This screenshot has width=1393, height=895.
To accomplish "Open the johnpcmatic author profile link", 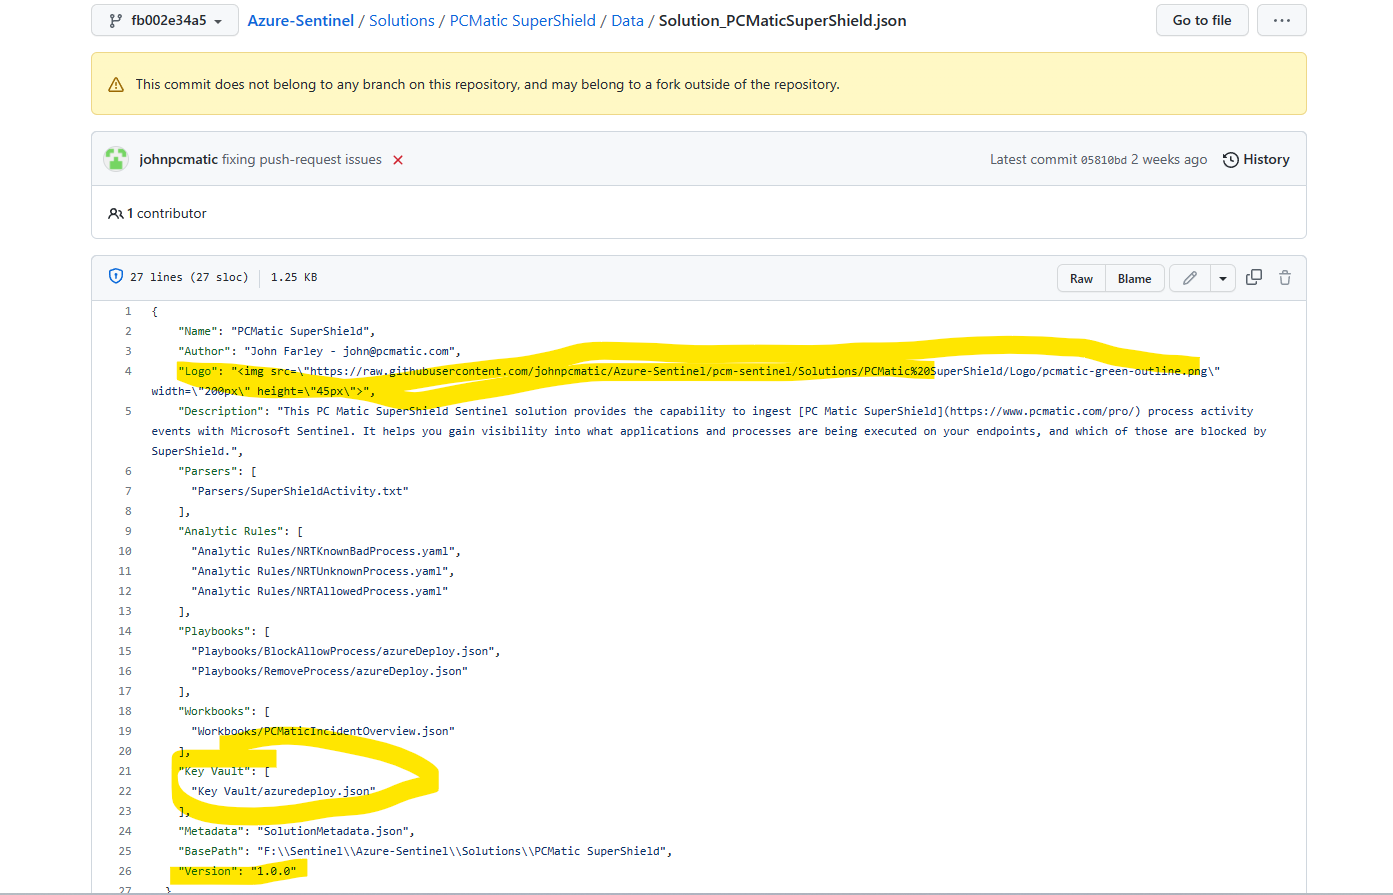I will (x=179, y=160).
